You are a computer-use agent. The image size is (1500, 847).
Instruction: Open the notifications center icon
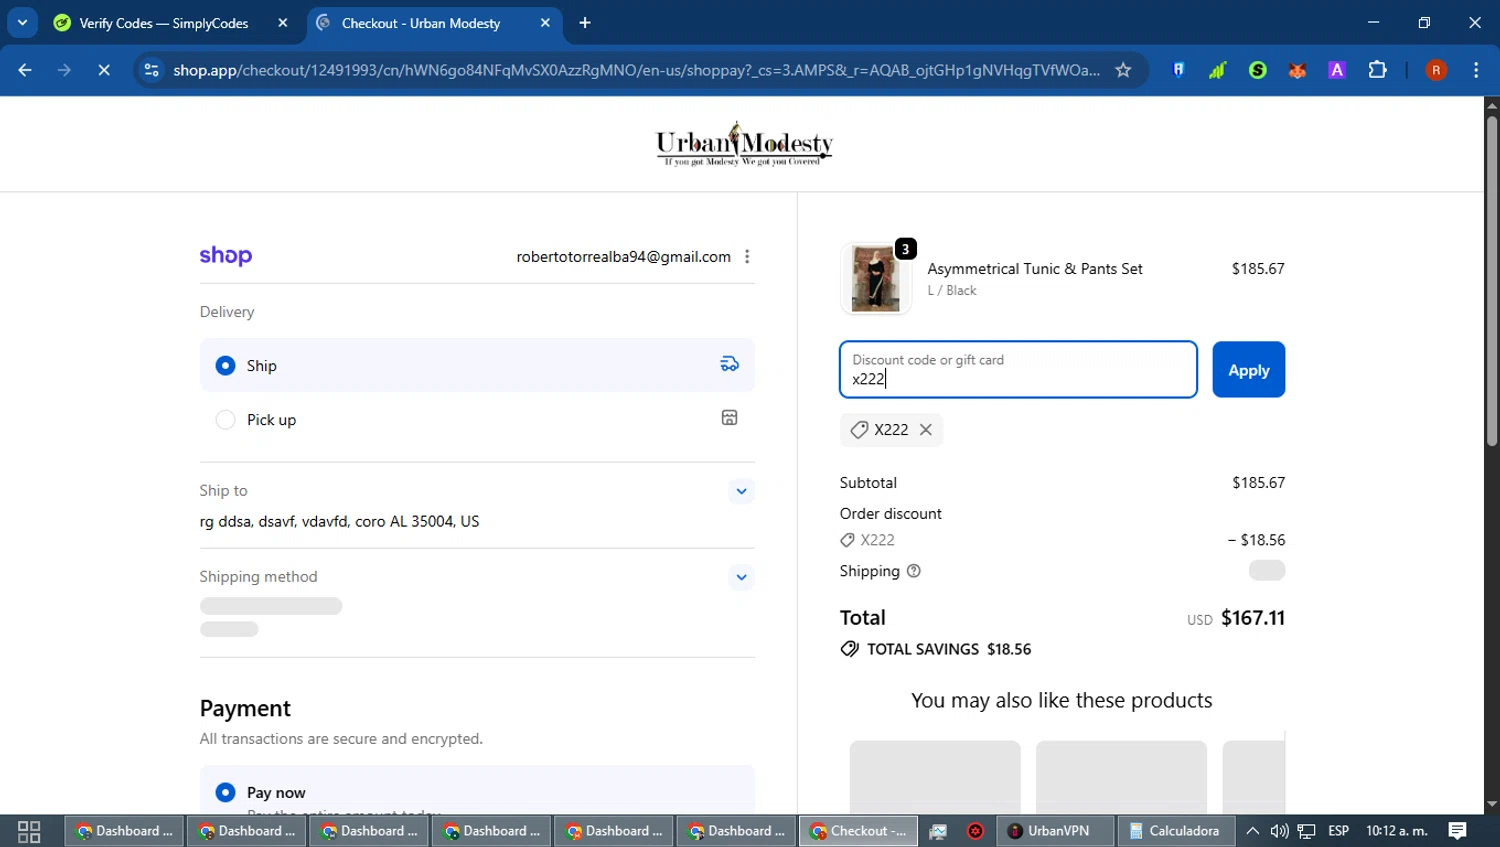pos(1457,831)
